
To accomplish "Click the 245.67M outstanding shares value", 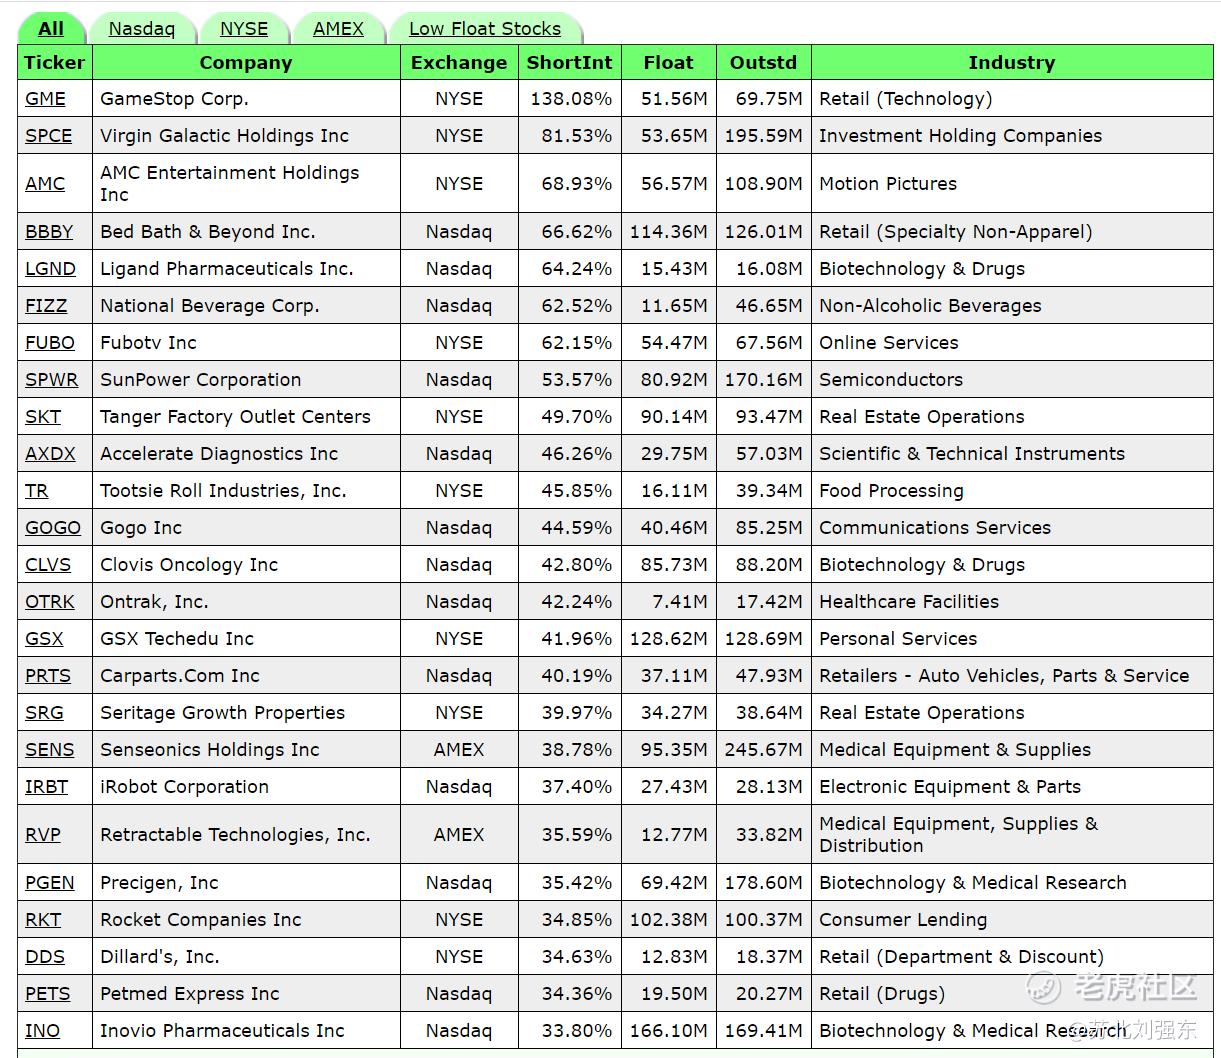I will click(x=764, y=750).
